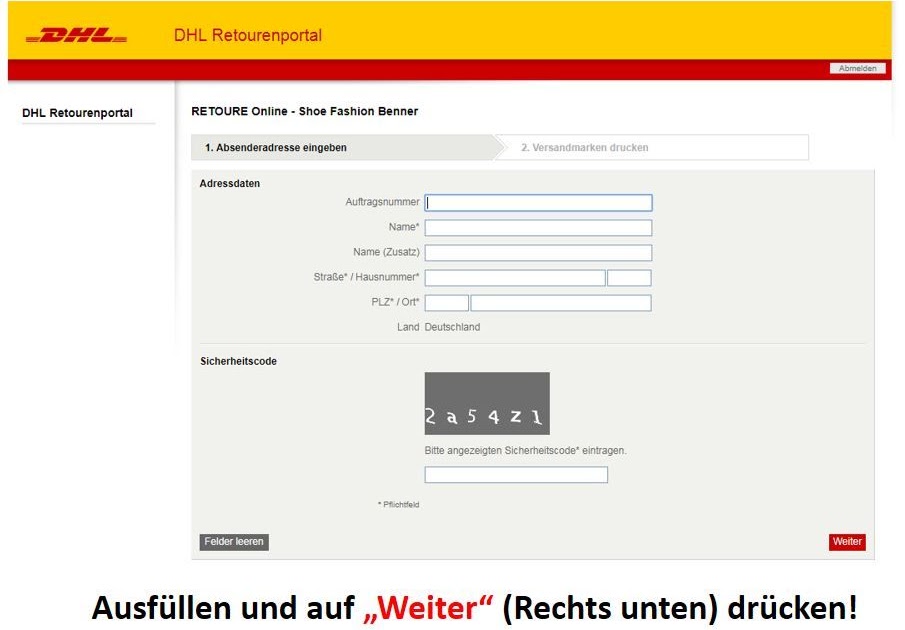Click the DHL Retourenportal header title
Image resolution: width=905 pixels, height=630 pixels.
[248, 35]
